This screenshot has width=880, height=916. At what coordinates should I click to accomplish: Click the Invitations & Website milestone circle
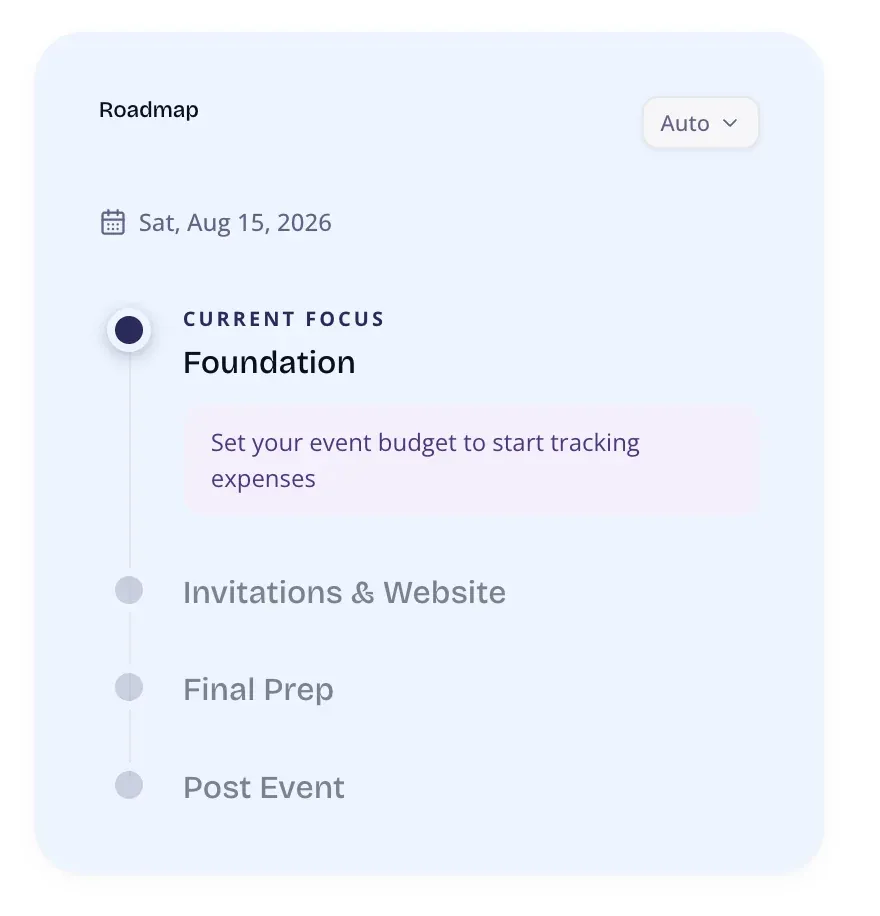(x=128, y=590)
